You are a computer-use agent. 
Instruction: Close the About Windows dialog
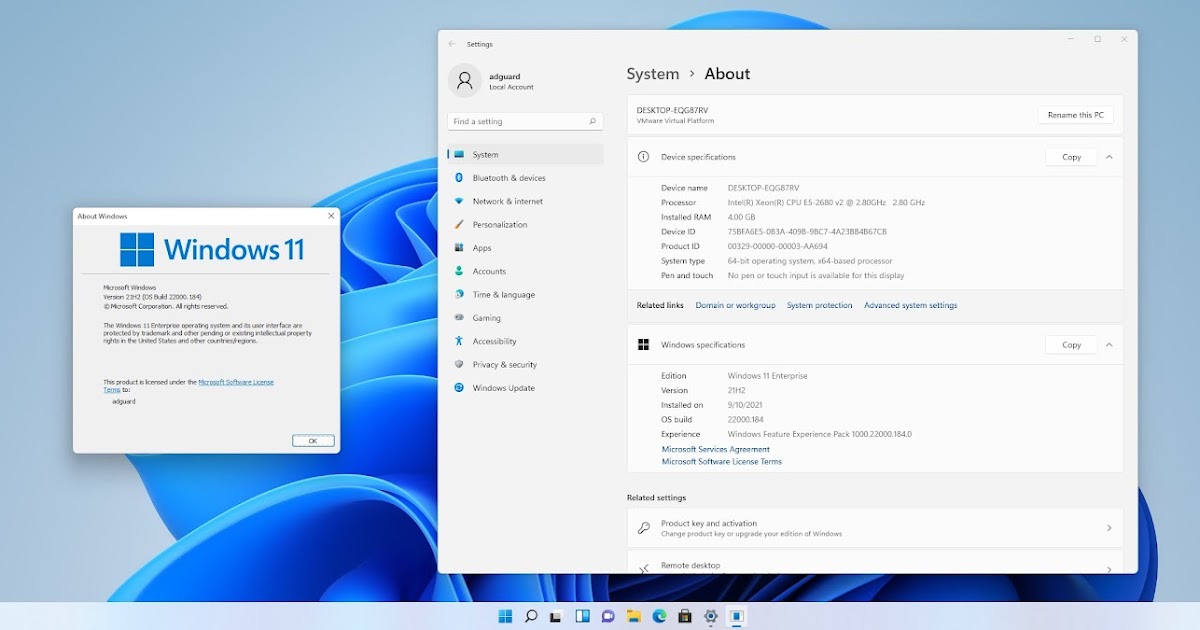[331, 215]
